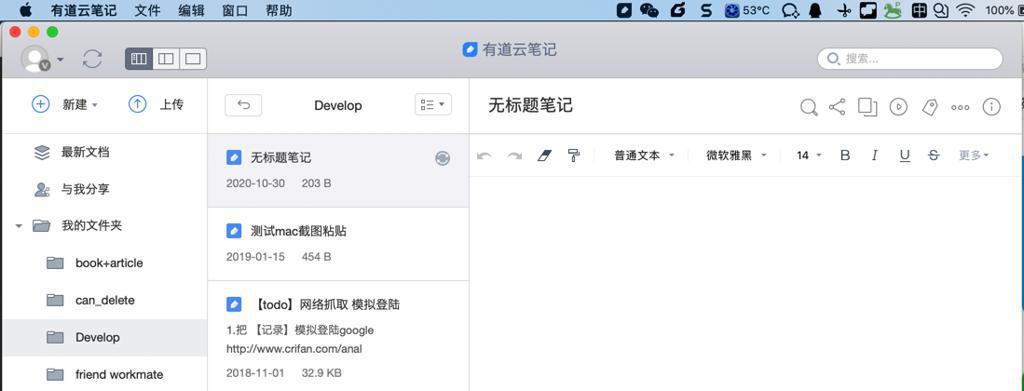This screenshot has width=1024, height=391.
Task: Click the 无标题笔记 note title field
Action: tap(530, 106)
